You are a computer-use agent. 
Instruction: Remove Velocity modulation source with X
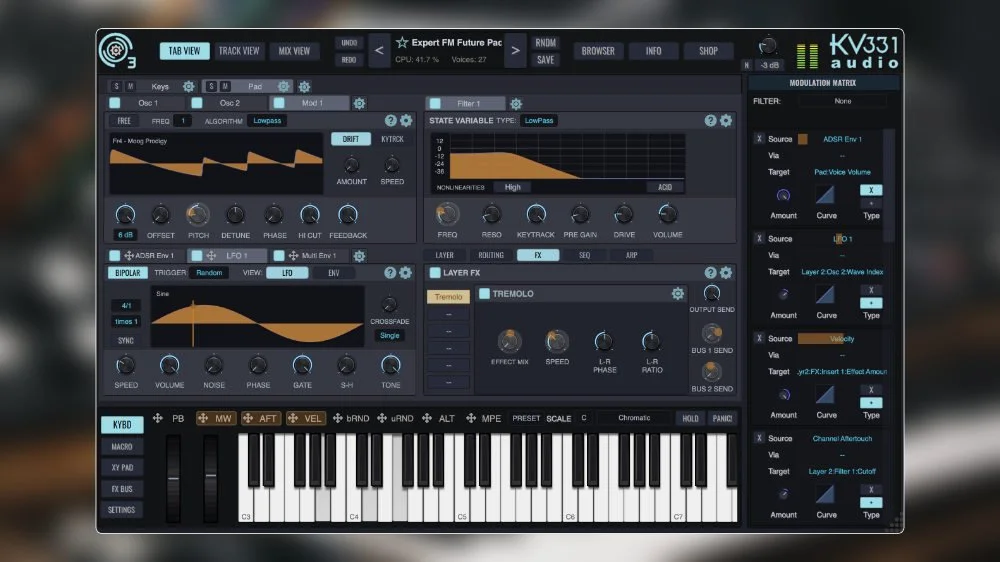point(759,338)
